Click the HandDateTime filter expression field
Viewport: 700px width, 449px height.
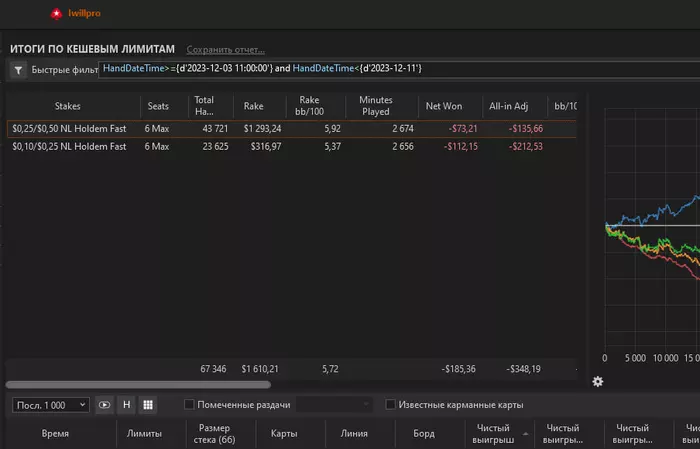click(399, 69)
